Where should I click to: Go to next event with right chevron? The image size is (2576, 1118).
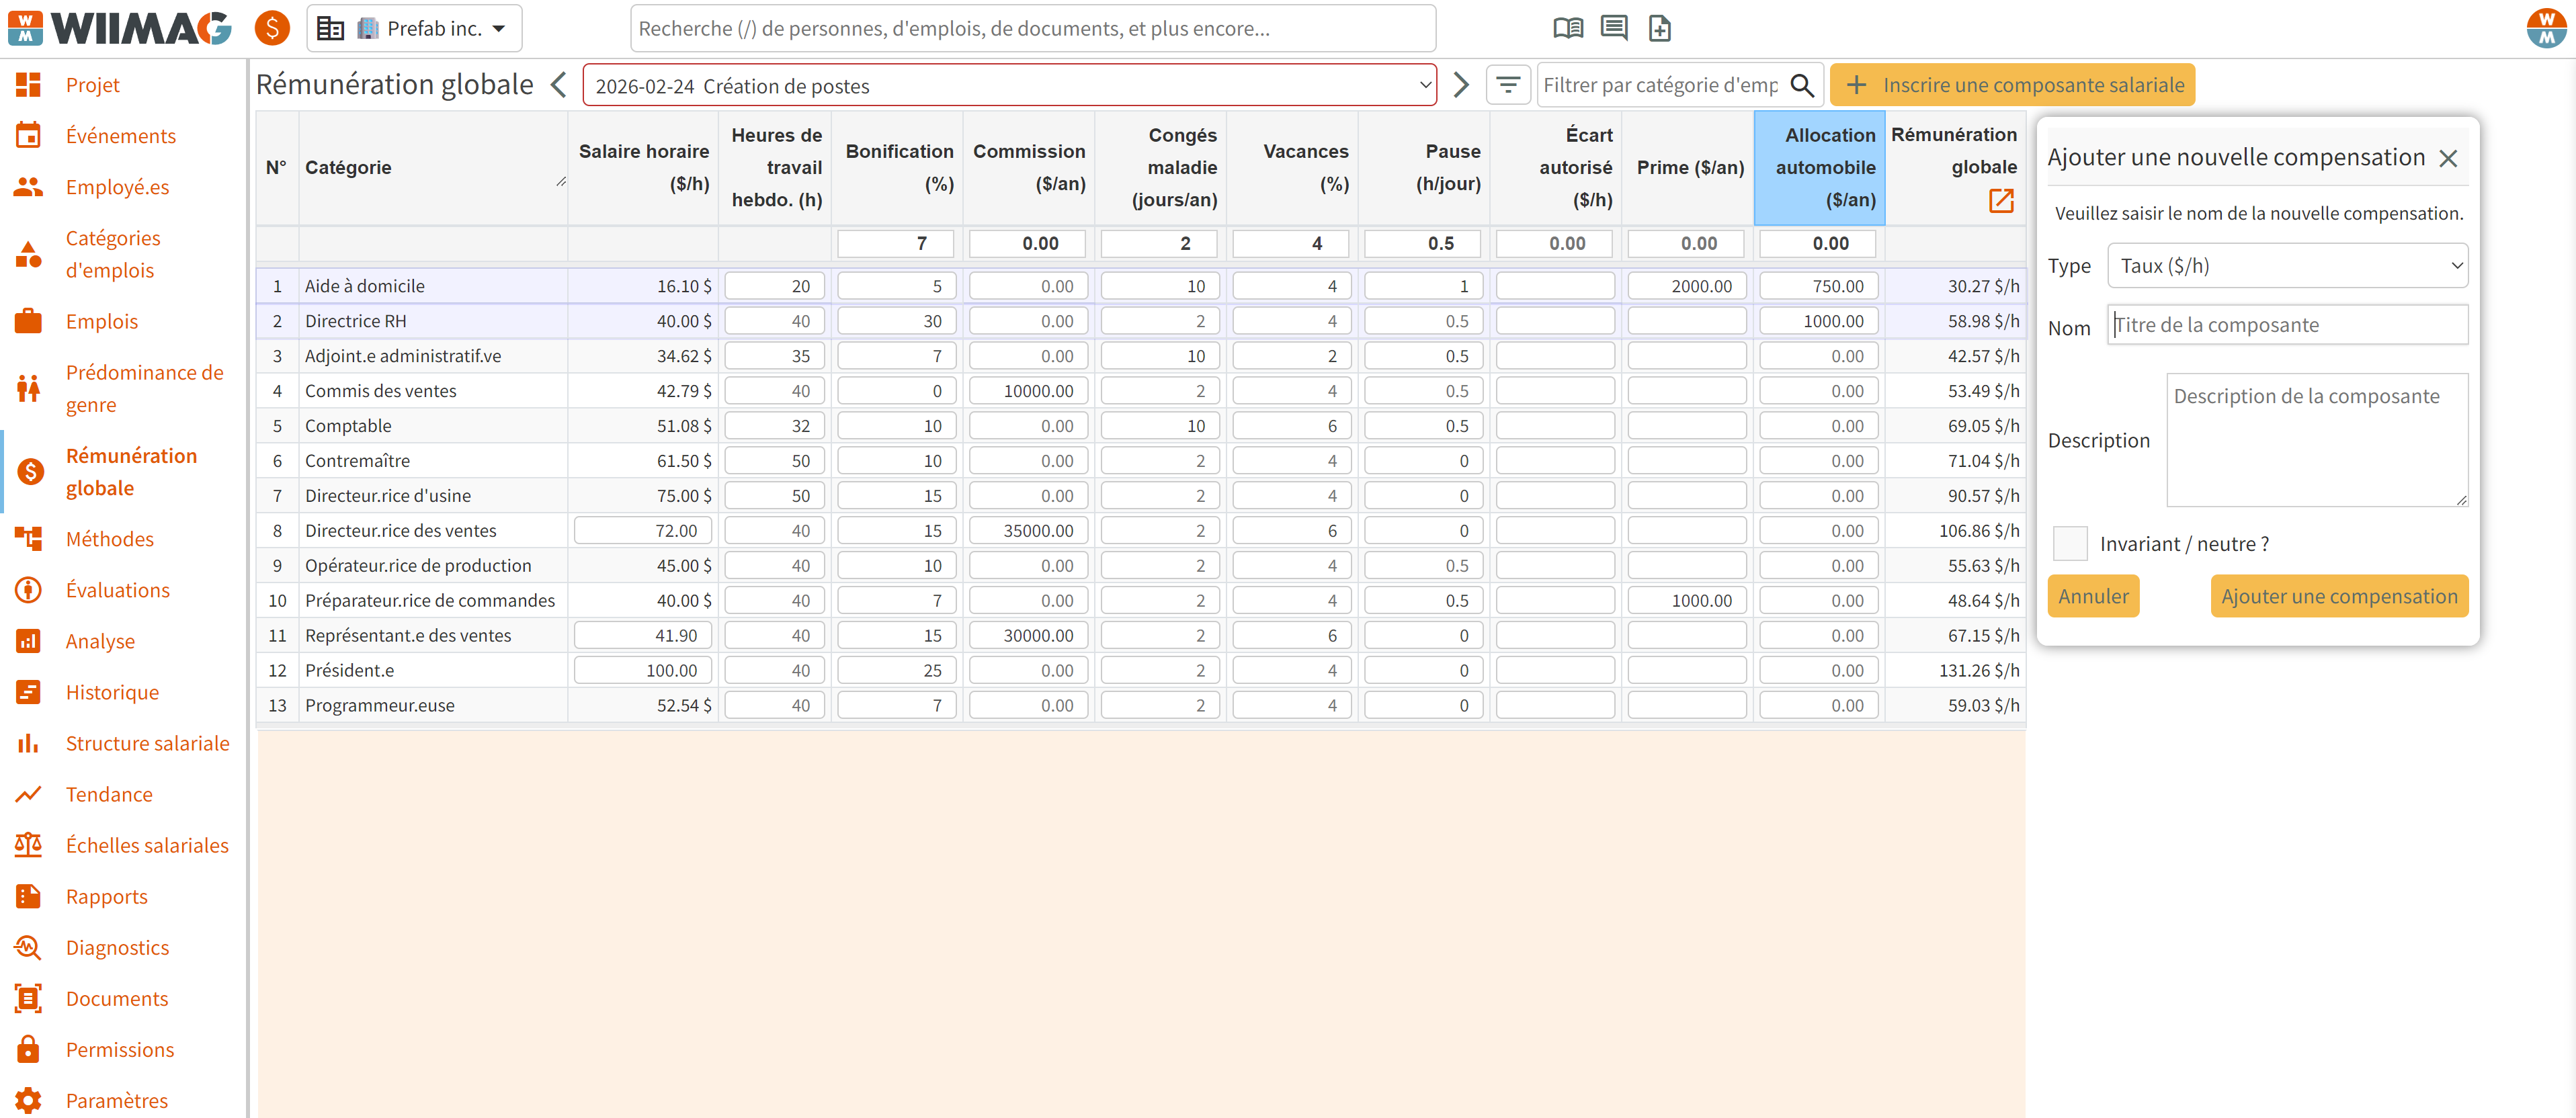tap(1461, 85)
